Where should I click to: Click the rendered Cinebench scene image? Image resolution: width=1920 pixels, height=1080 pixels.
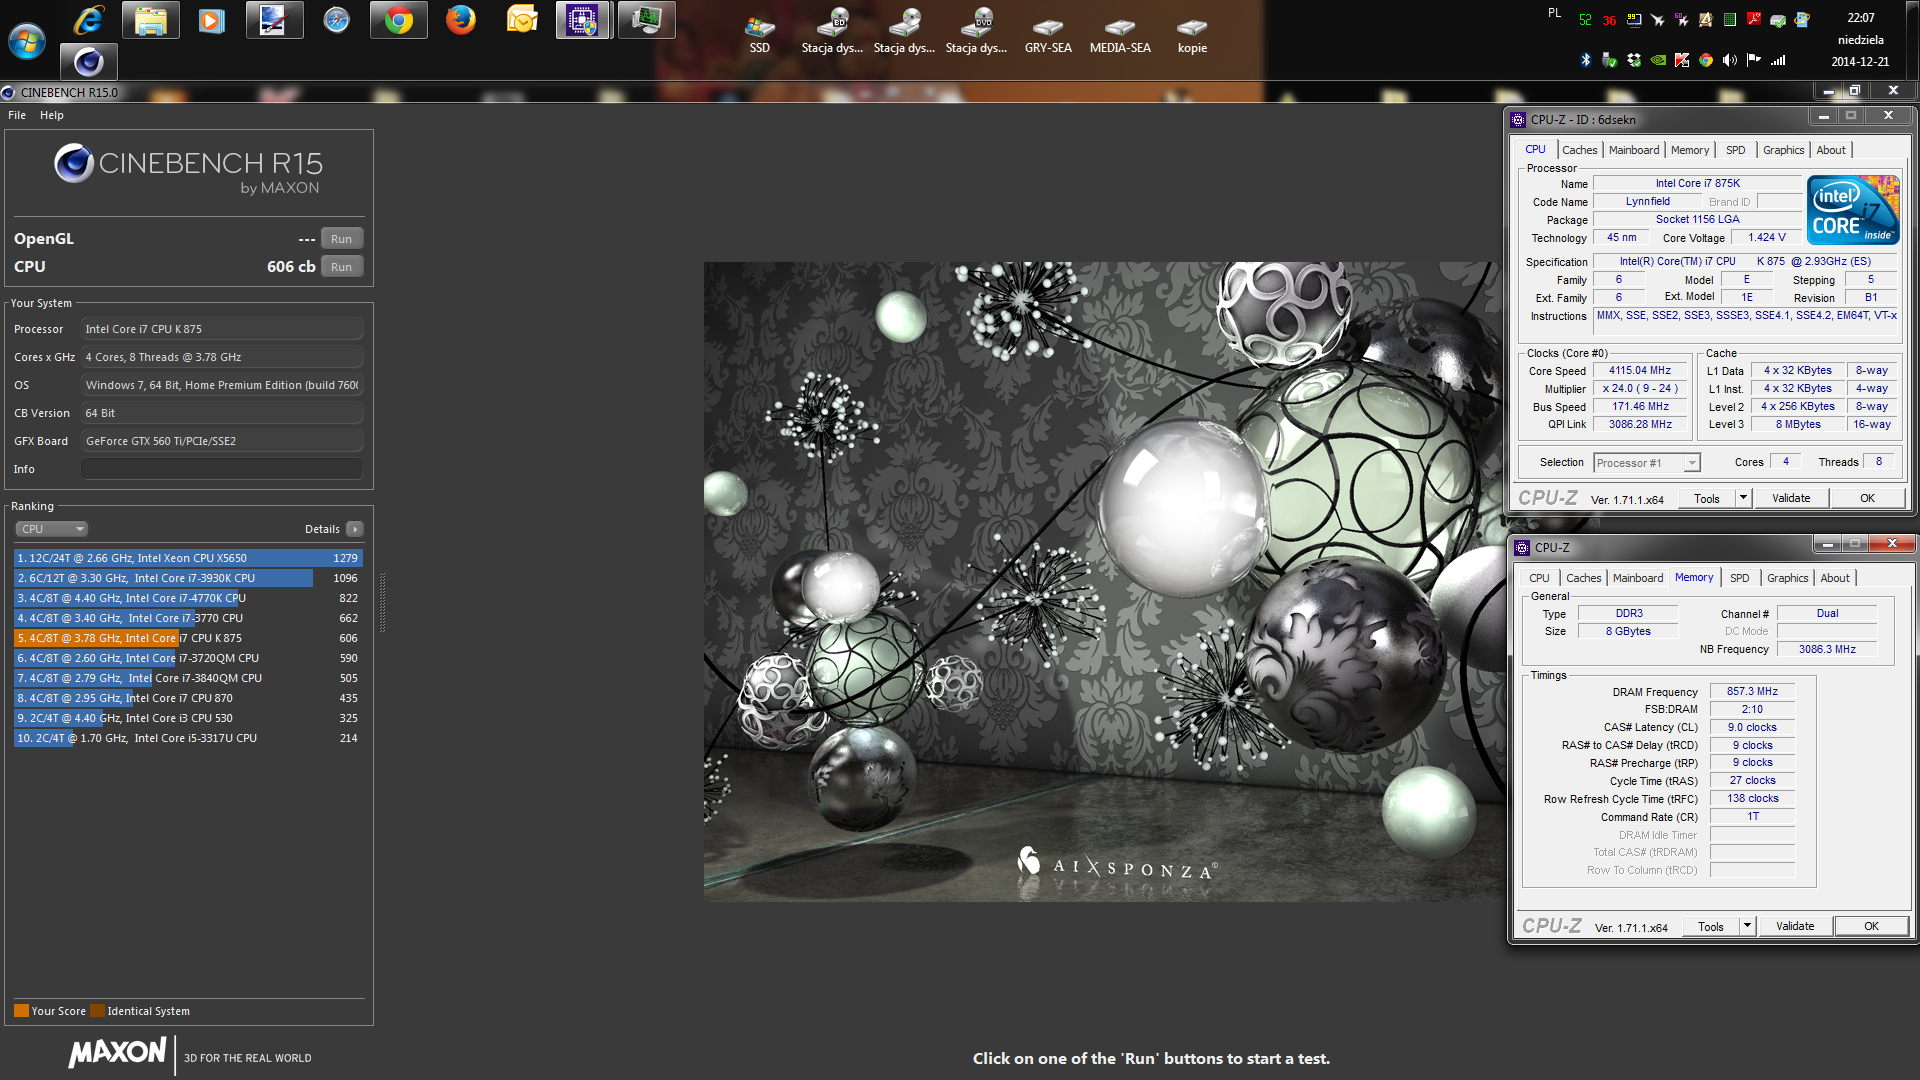(1103, 581)
